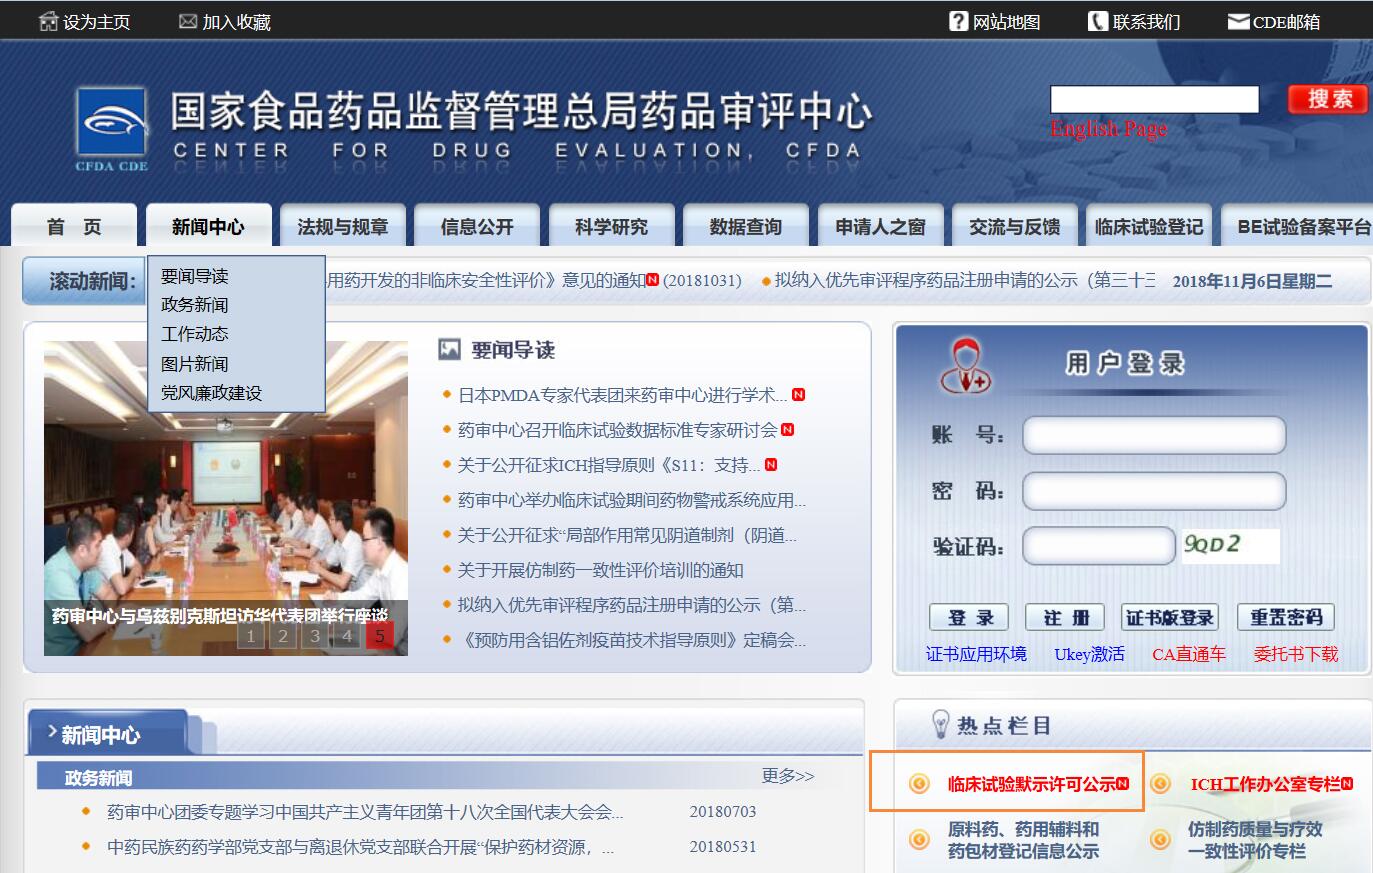
Task: Show slide 5 in the carousel
Action: (379, 635)
